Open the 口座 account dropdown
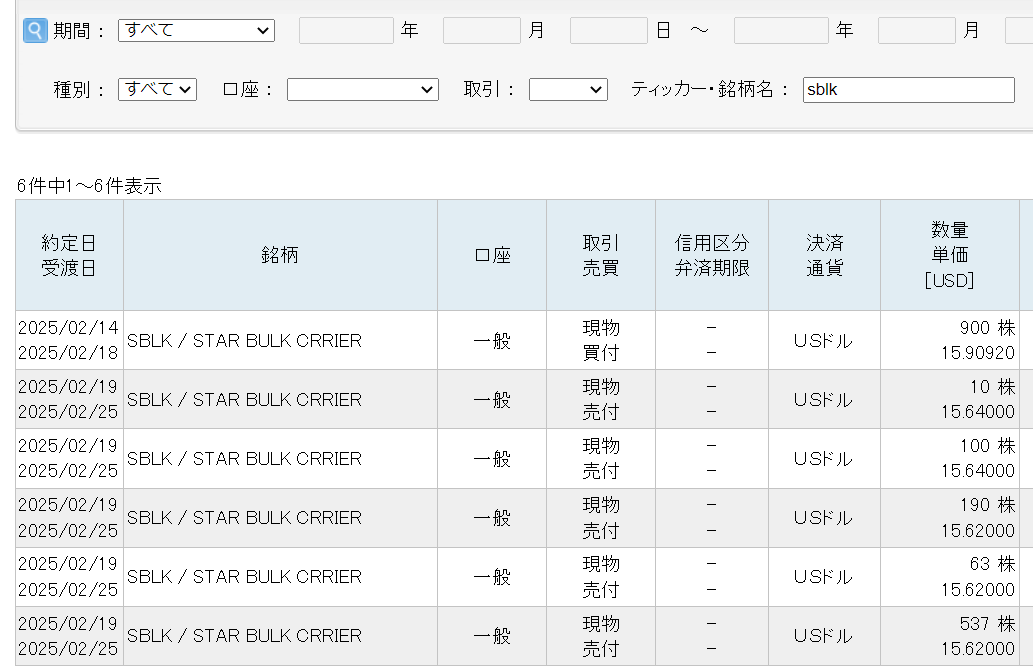This screenshot has height=672, width=1033. pos(362,90)
